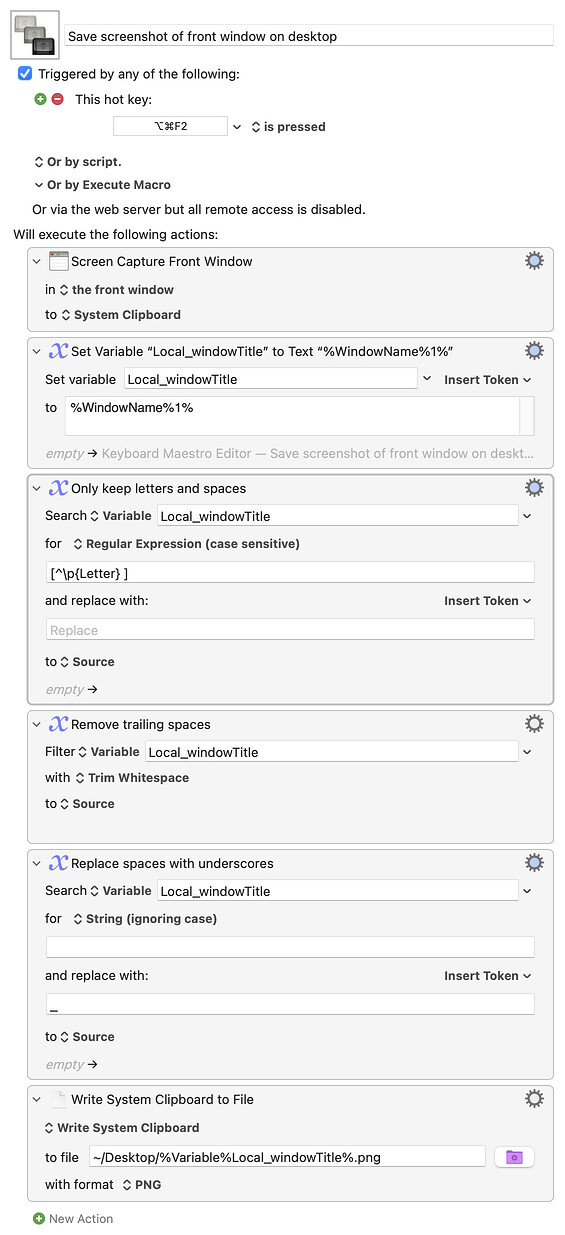This screenshot has width=565, height=1235.
Task: Open variable name dropdown in Set Variable action
Action: click(x=428, y=379)
